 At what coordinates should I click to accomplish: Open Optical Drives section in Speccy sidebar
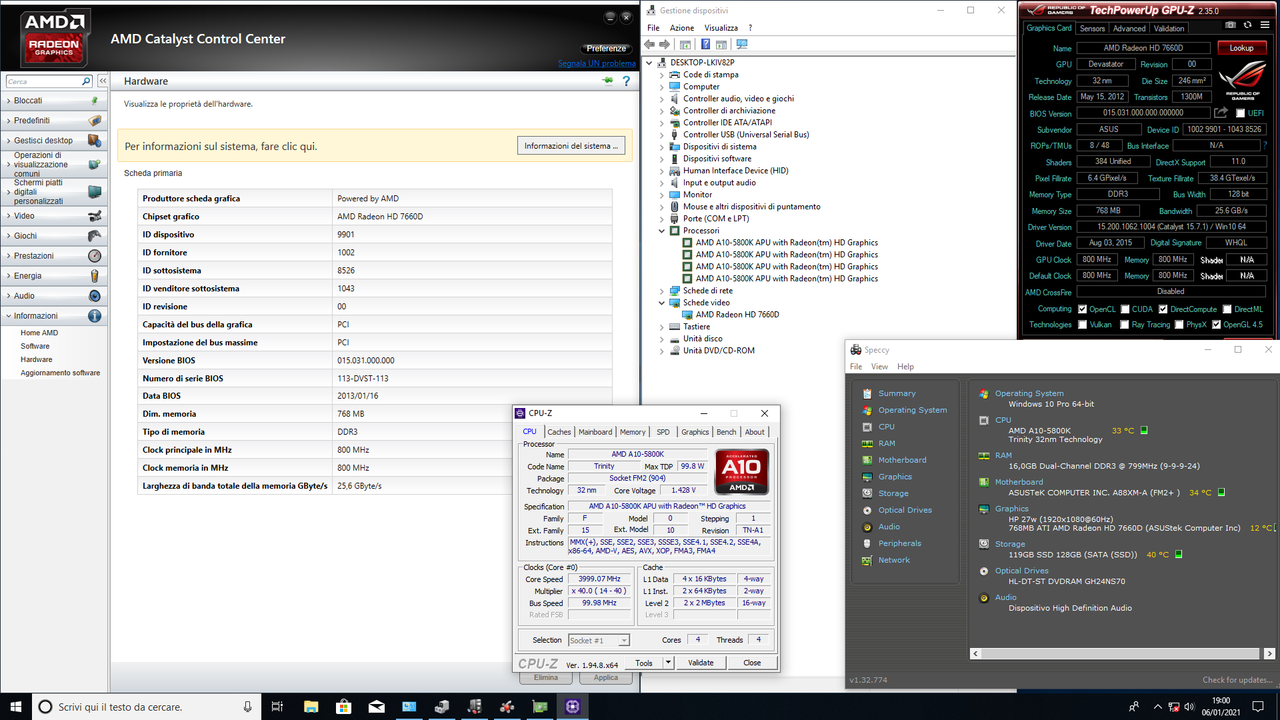(x=905, y=510)
